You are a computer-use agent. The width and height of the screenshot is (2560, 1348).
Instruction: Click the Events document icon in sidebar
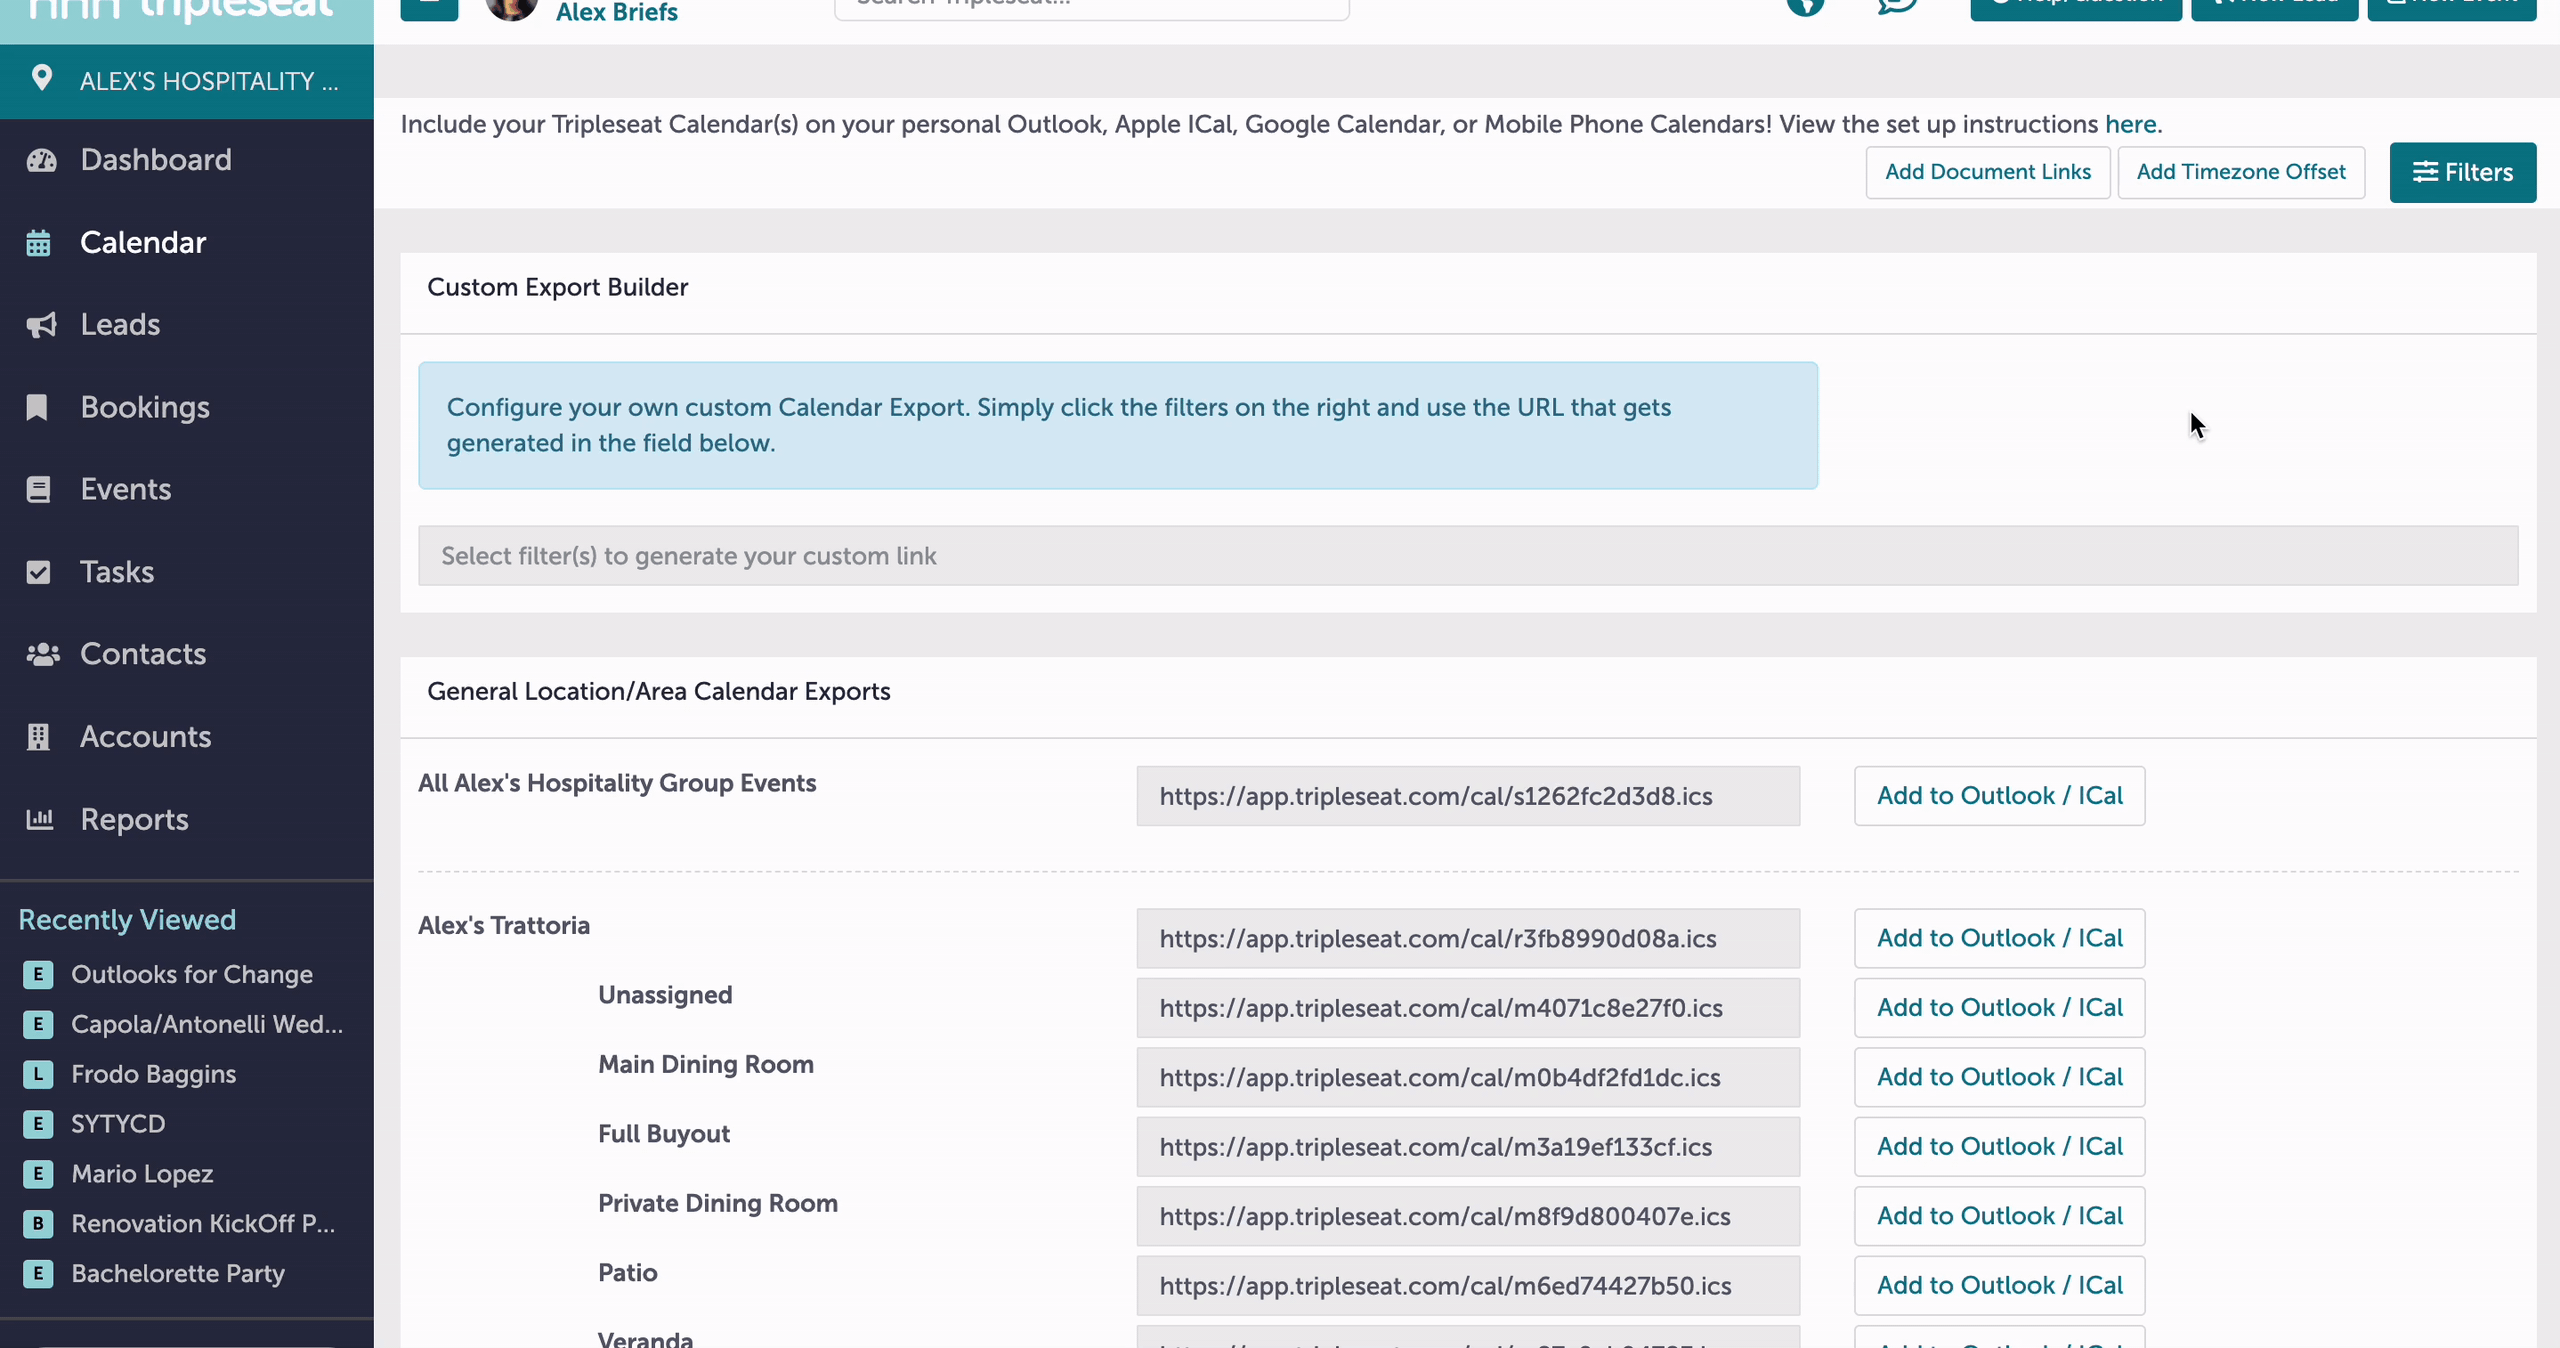point(38,489)
